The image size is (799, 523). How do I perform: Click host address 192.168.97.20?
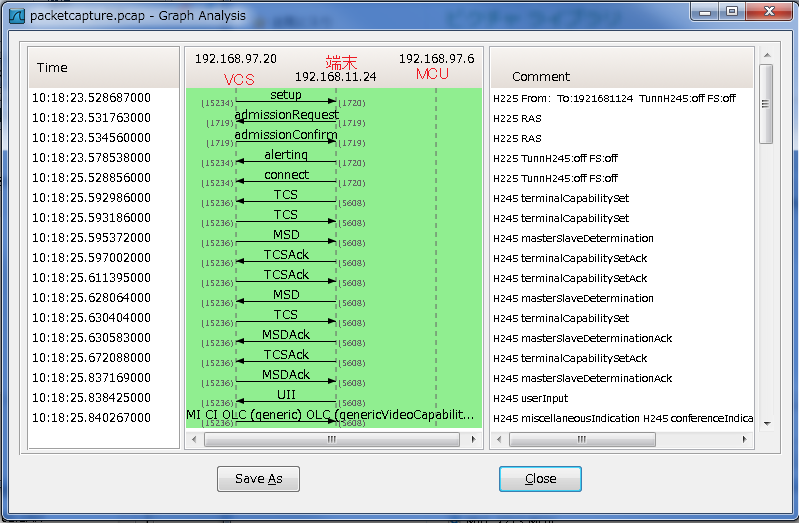tap(235, 59)
